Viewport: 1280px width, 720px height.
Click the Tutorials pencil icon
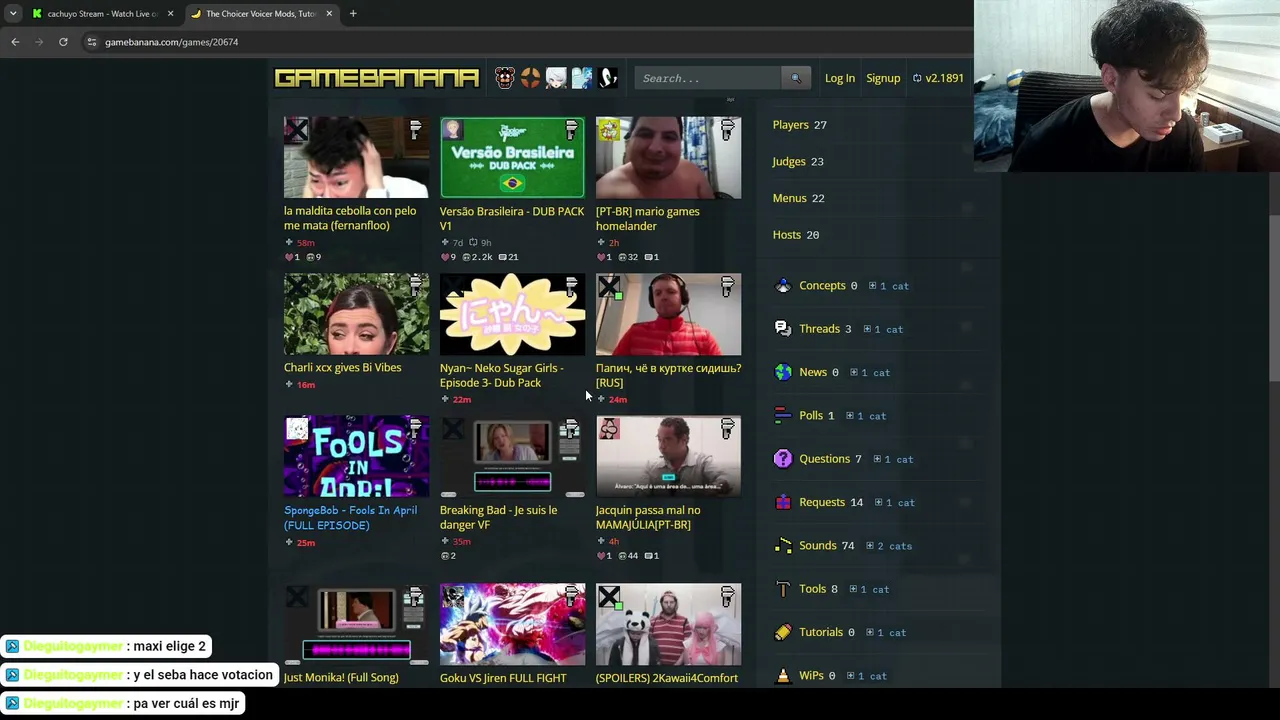coord(783,632)
